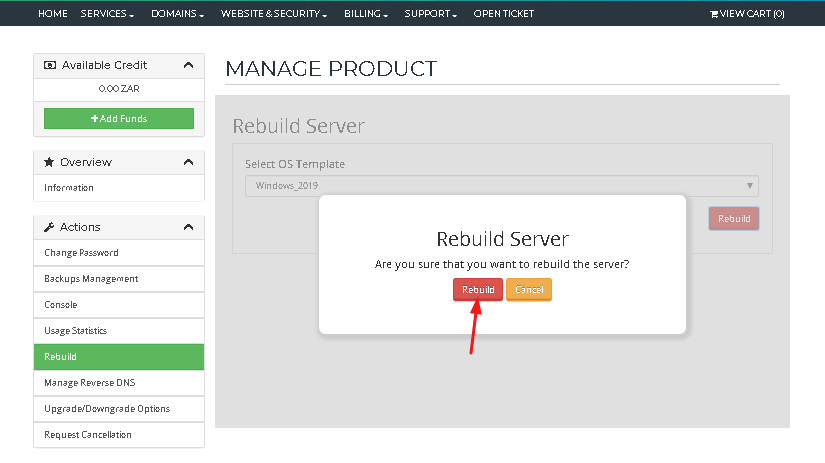Image resolution: width=825 pixels, height=463 pixels.
Task: Confirm with red Rebuild button in dialog
Action: coord(478,289)
